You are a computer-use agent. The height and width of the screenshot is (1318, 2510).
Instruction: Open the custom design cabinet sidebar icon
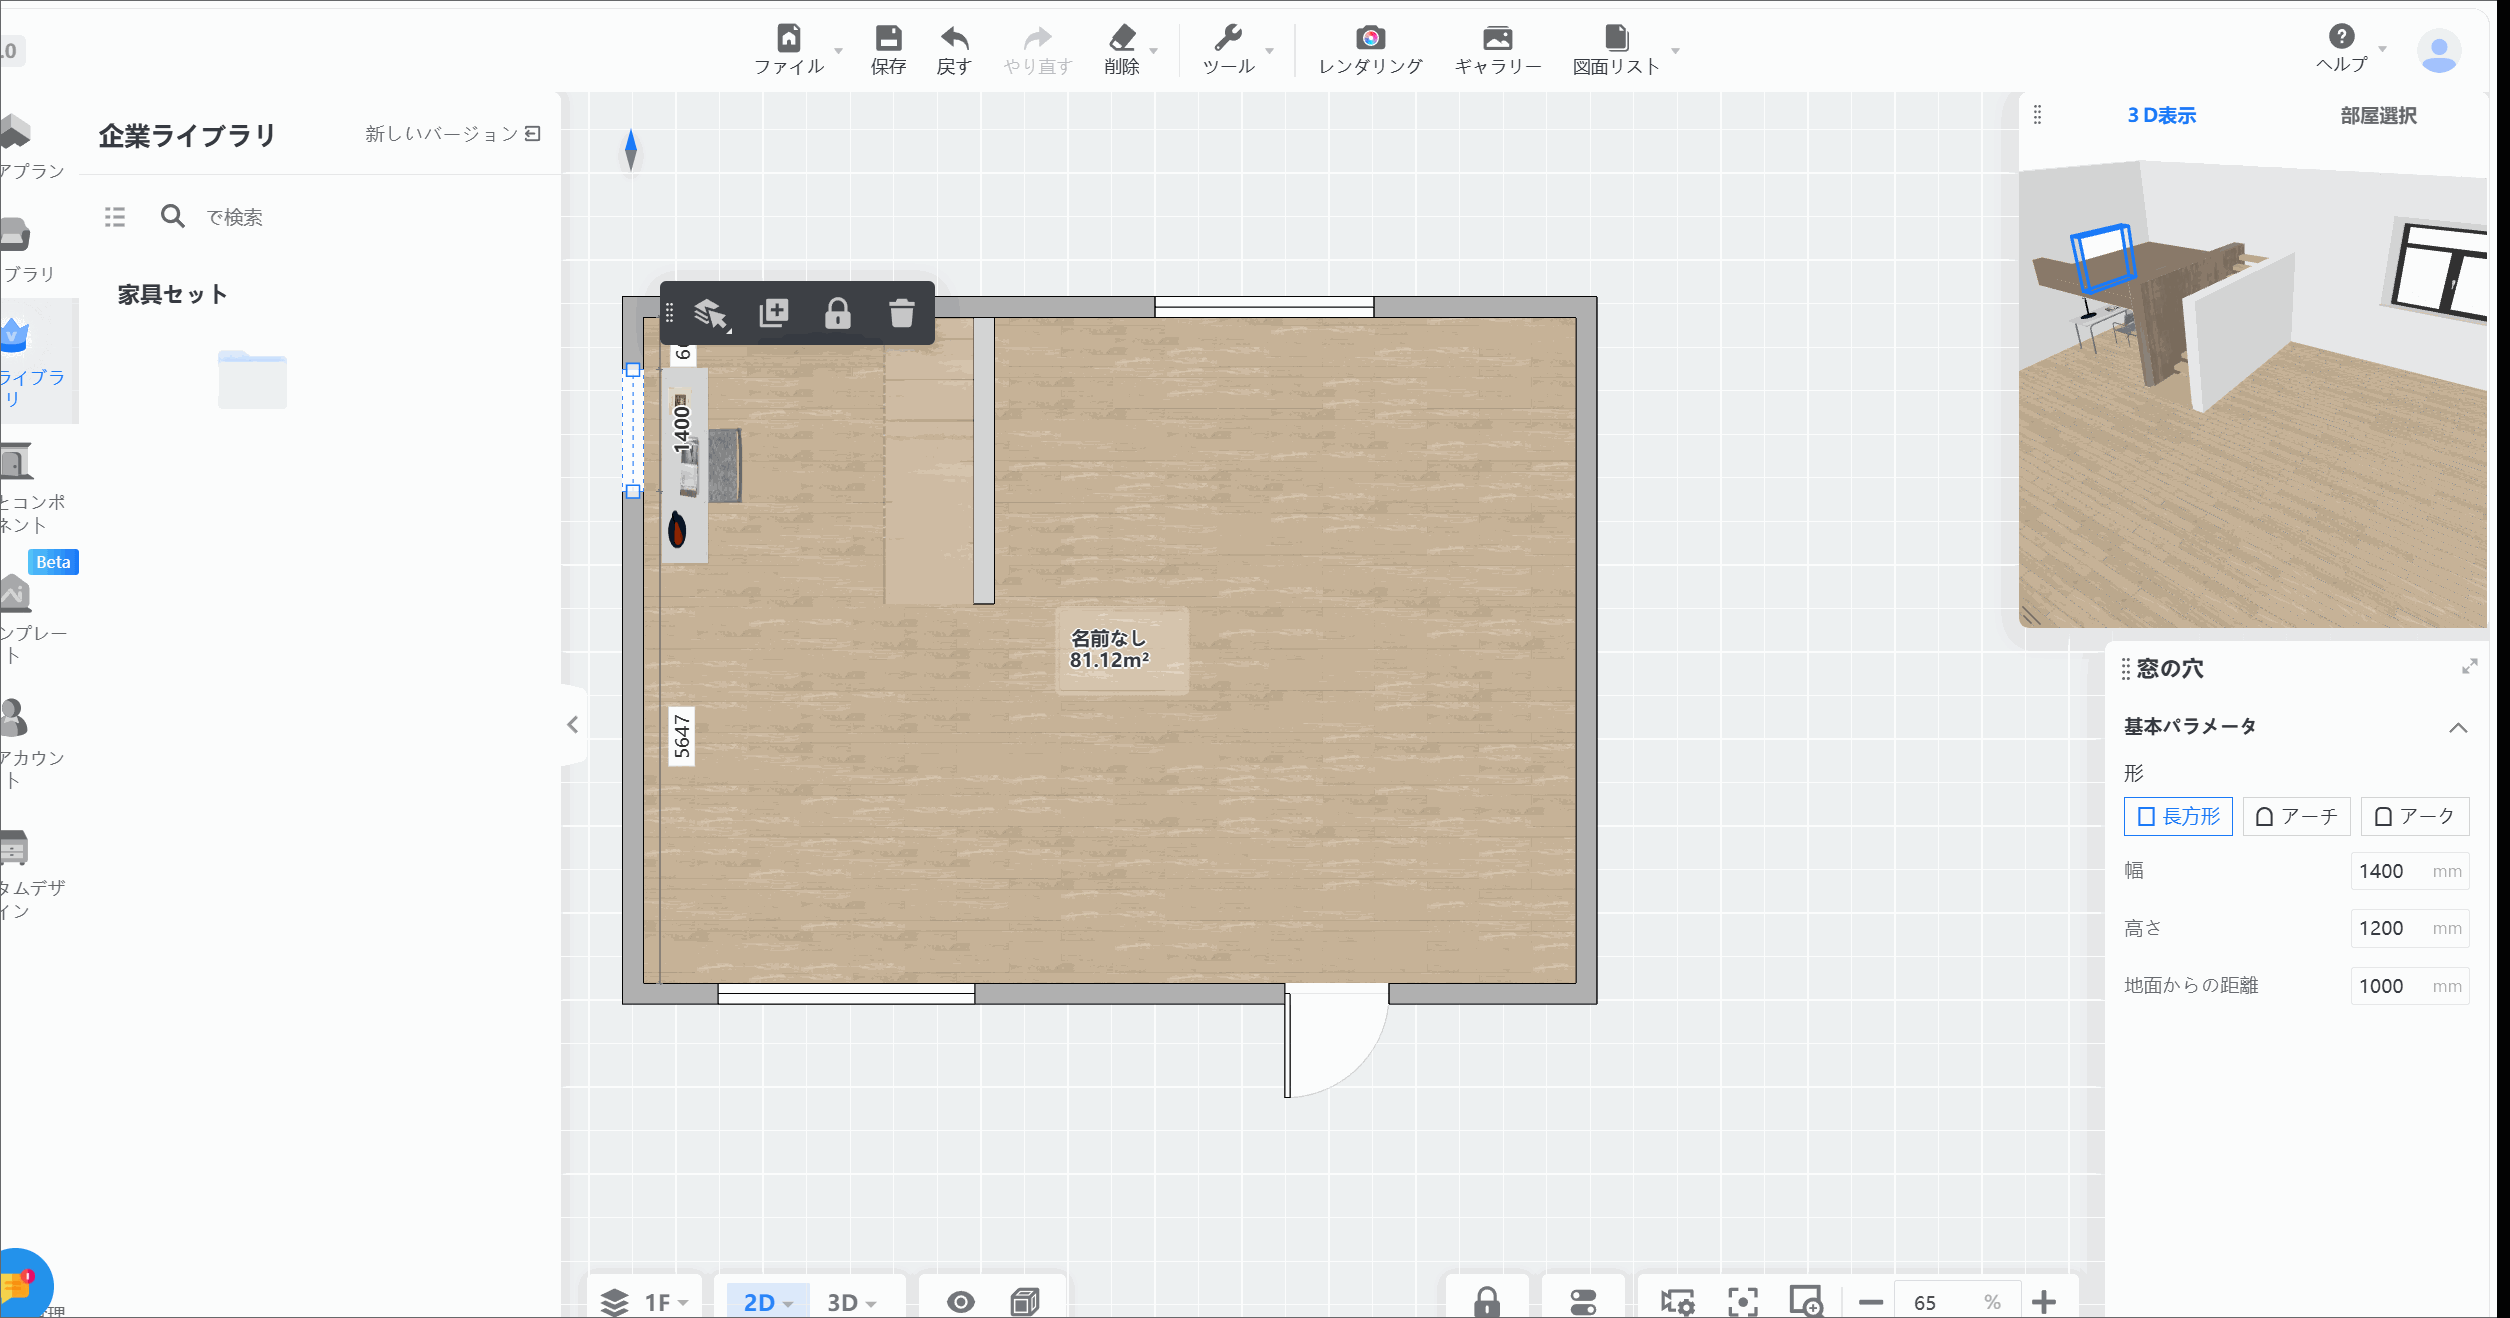click(x=14, y=848)
